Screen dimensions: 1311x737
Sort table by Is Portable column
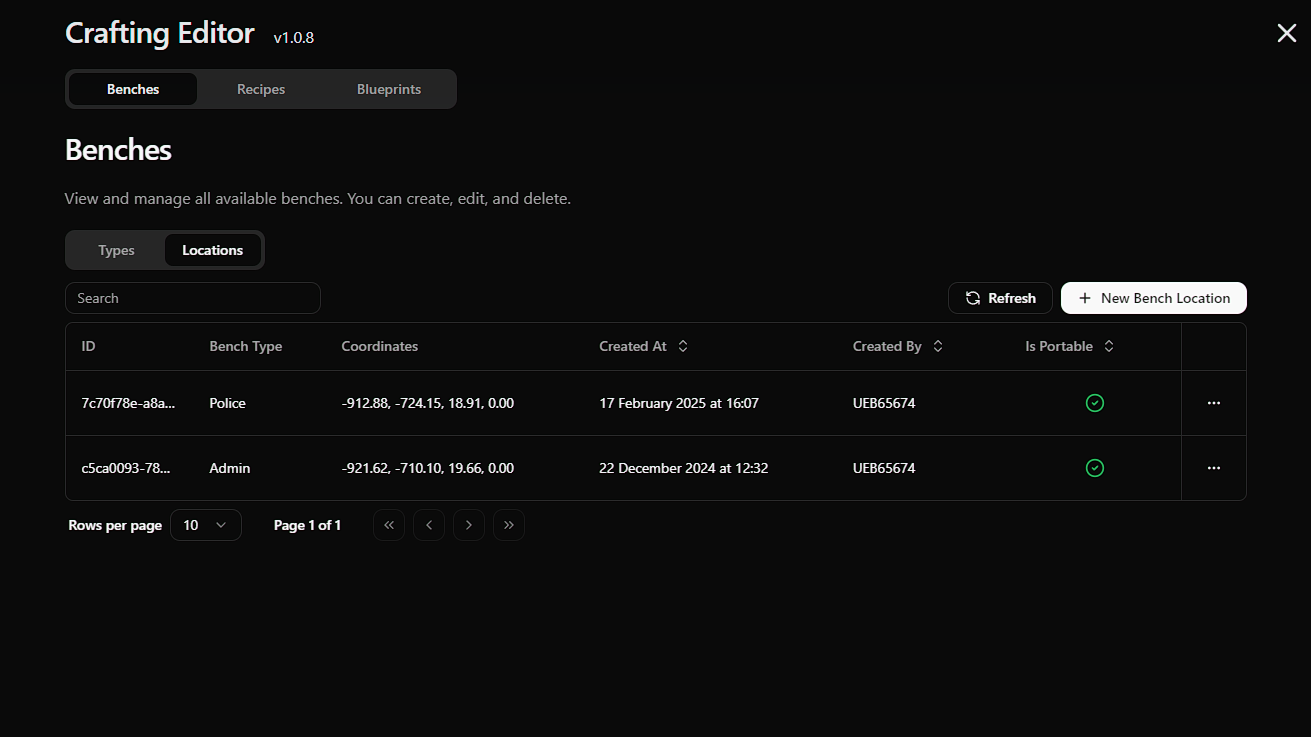[x=1069, y=346]
